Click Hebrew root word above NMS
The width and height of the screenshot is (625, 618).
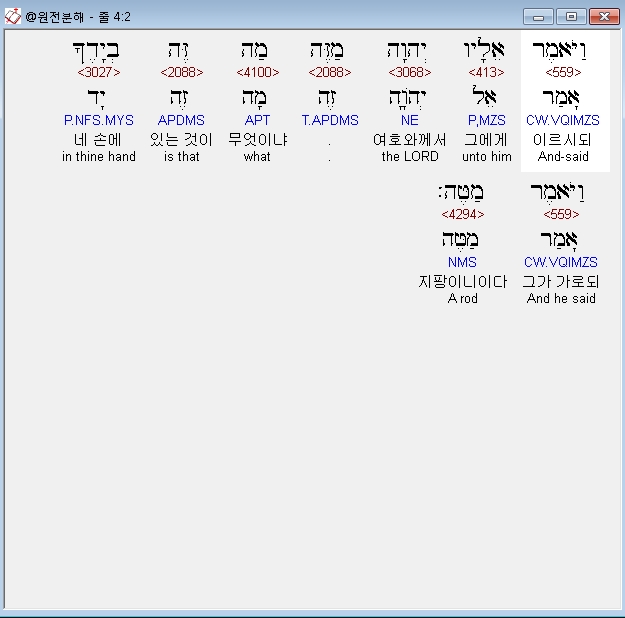[x=461, y=240]
